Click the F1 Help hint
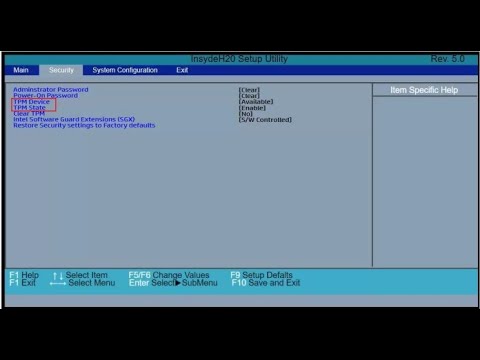480x360 pixels. [x=24, y=275]
